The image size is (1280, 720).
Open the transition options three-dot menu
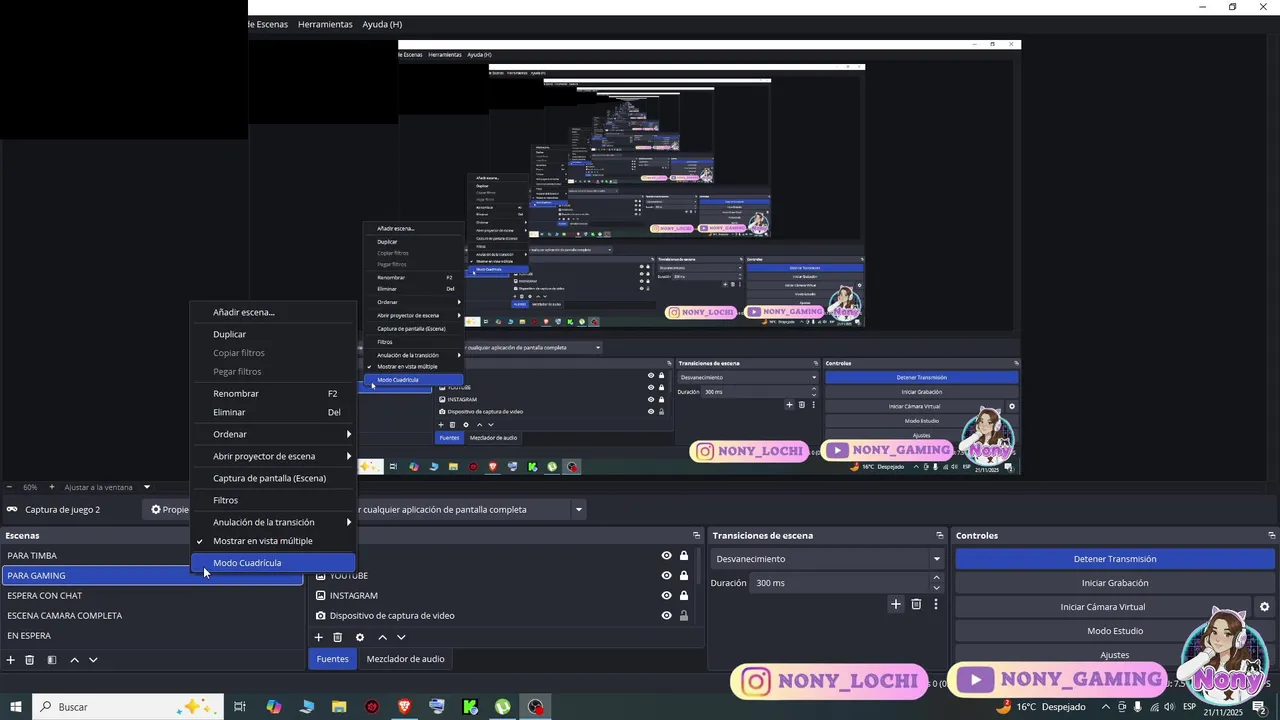click(936, 604)
